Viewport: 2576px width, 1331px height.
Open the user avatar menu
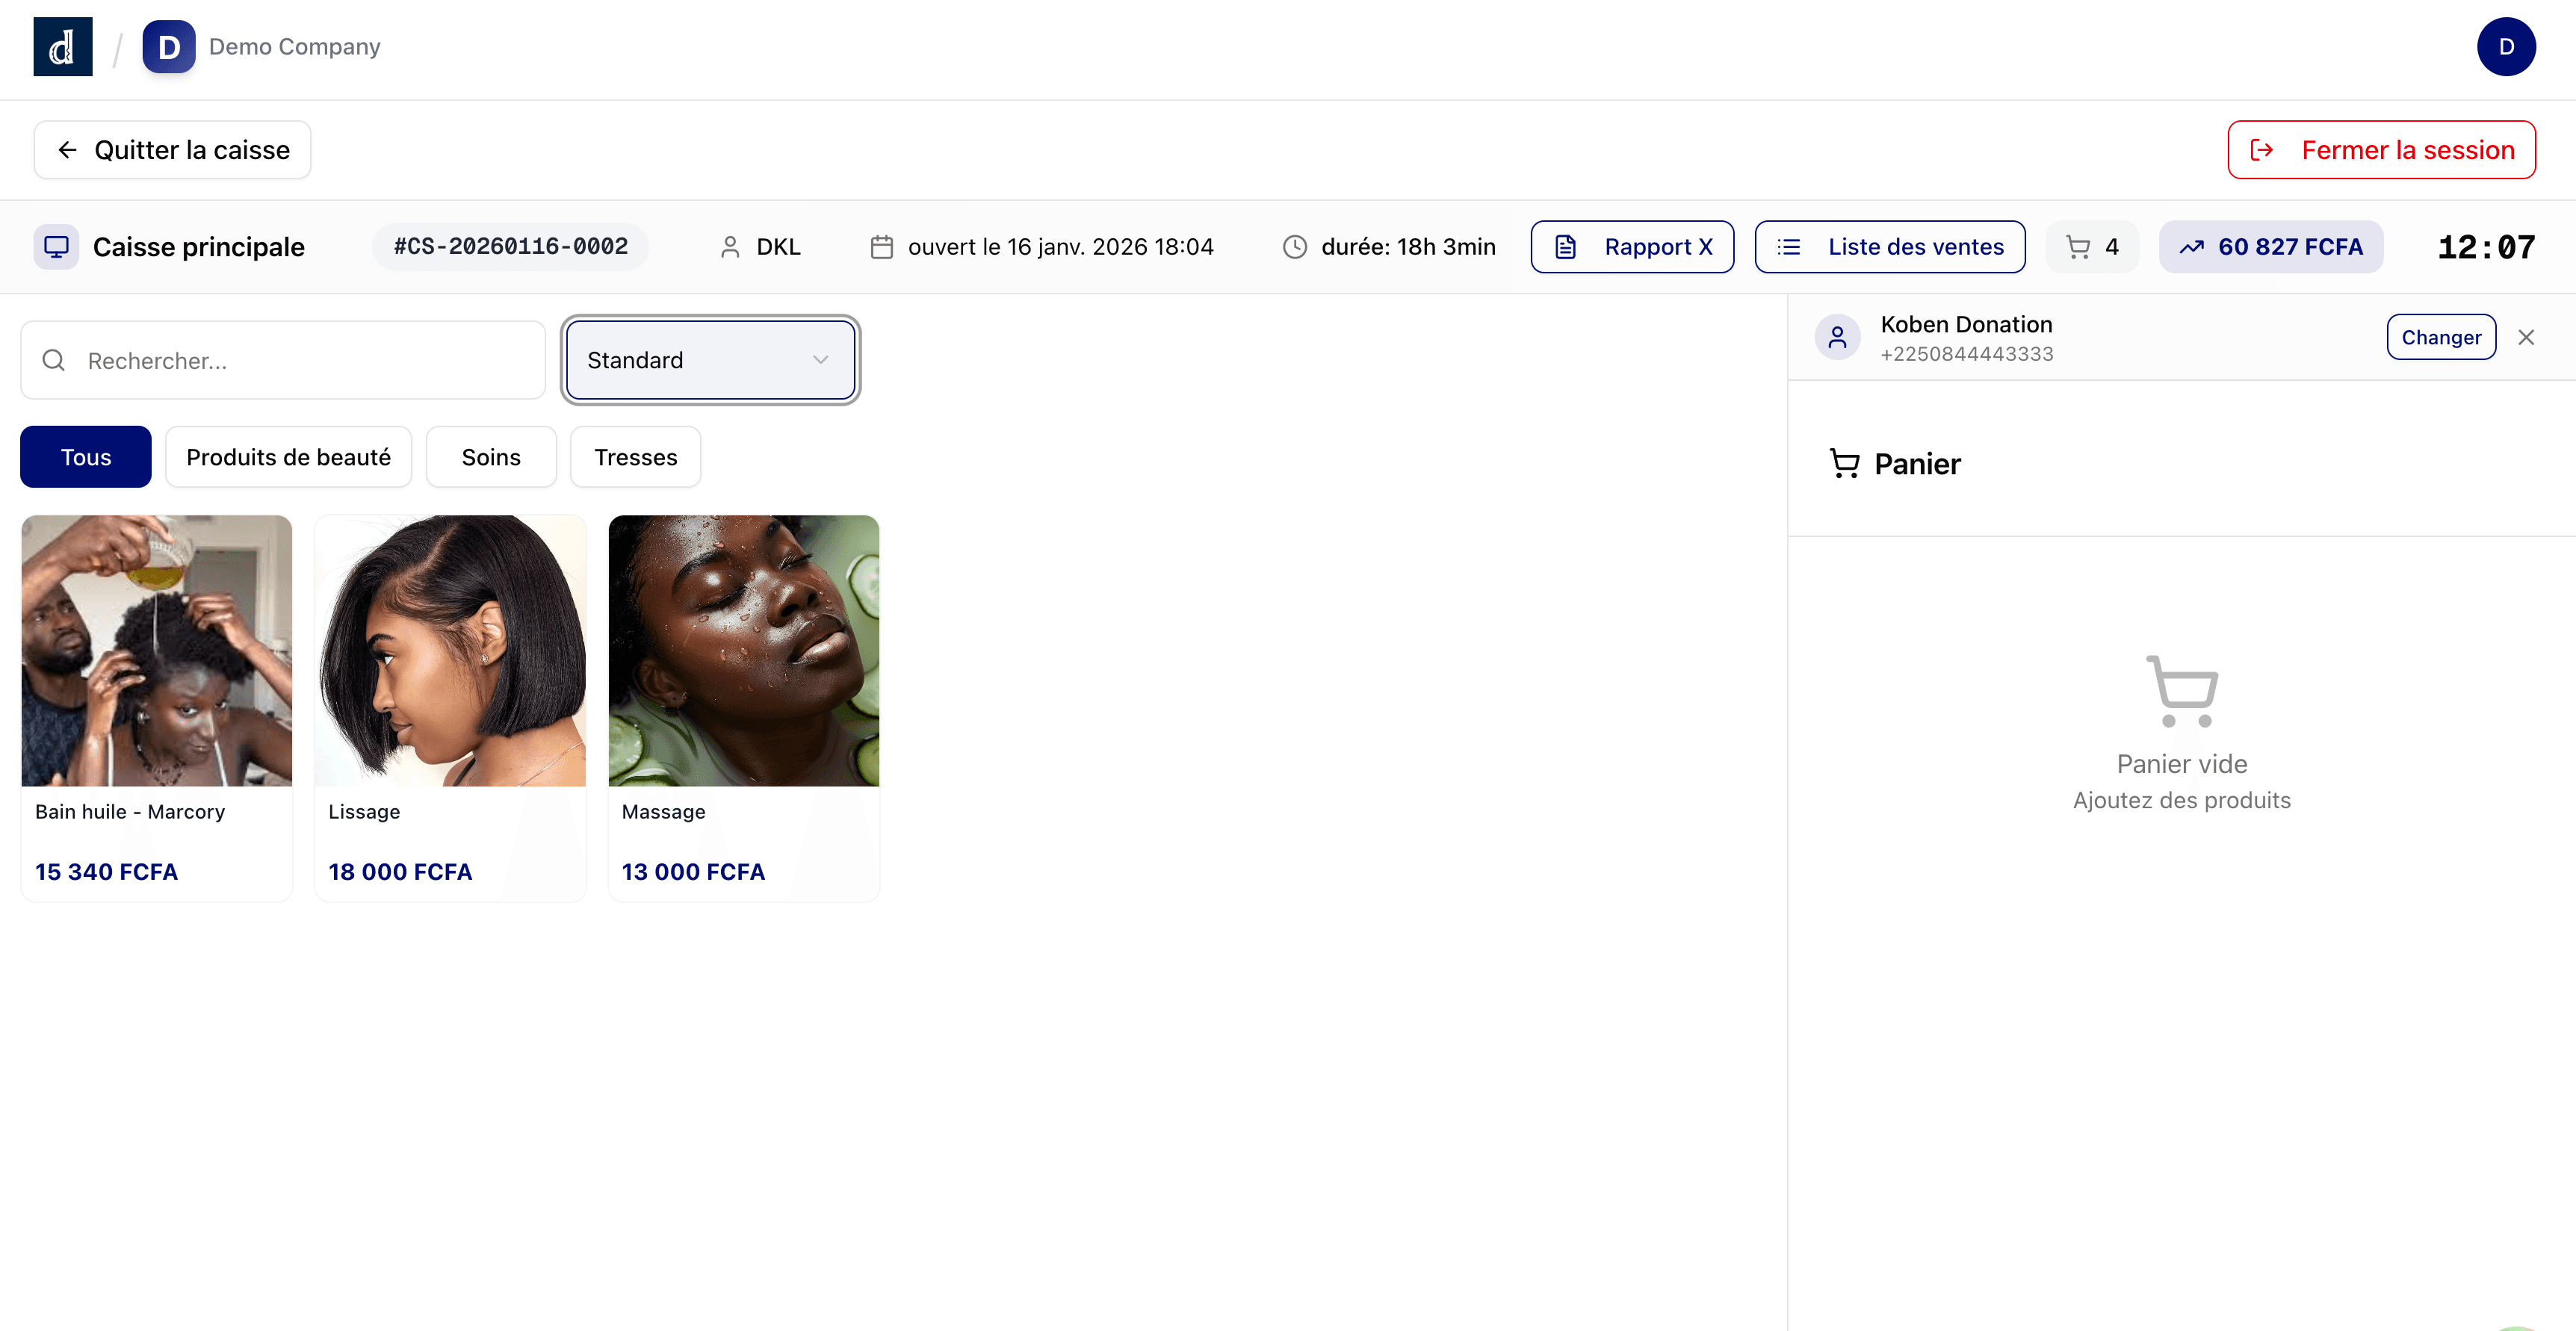coord(2505,47)
